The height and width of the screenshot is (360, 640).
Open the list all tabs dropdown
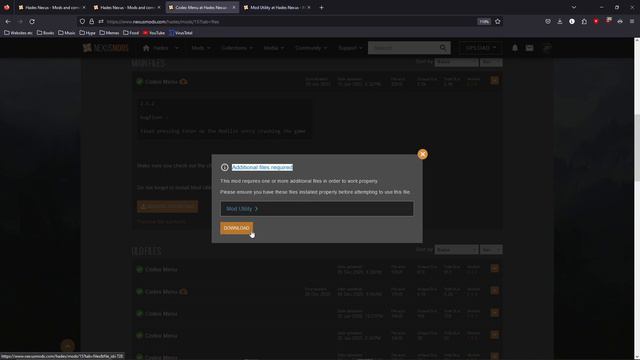574,7
